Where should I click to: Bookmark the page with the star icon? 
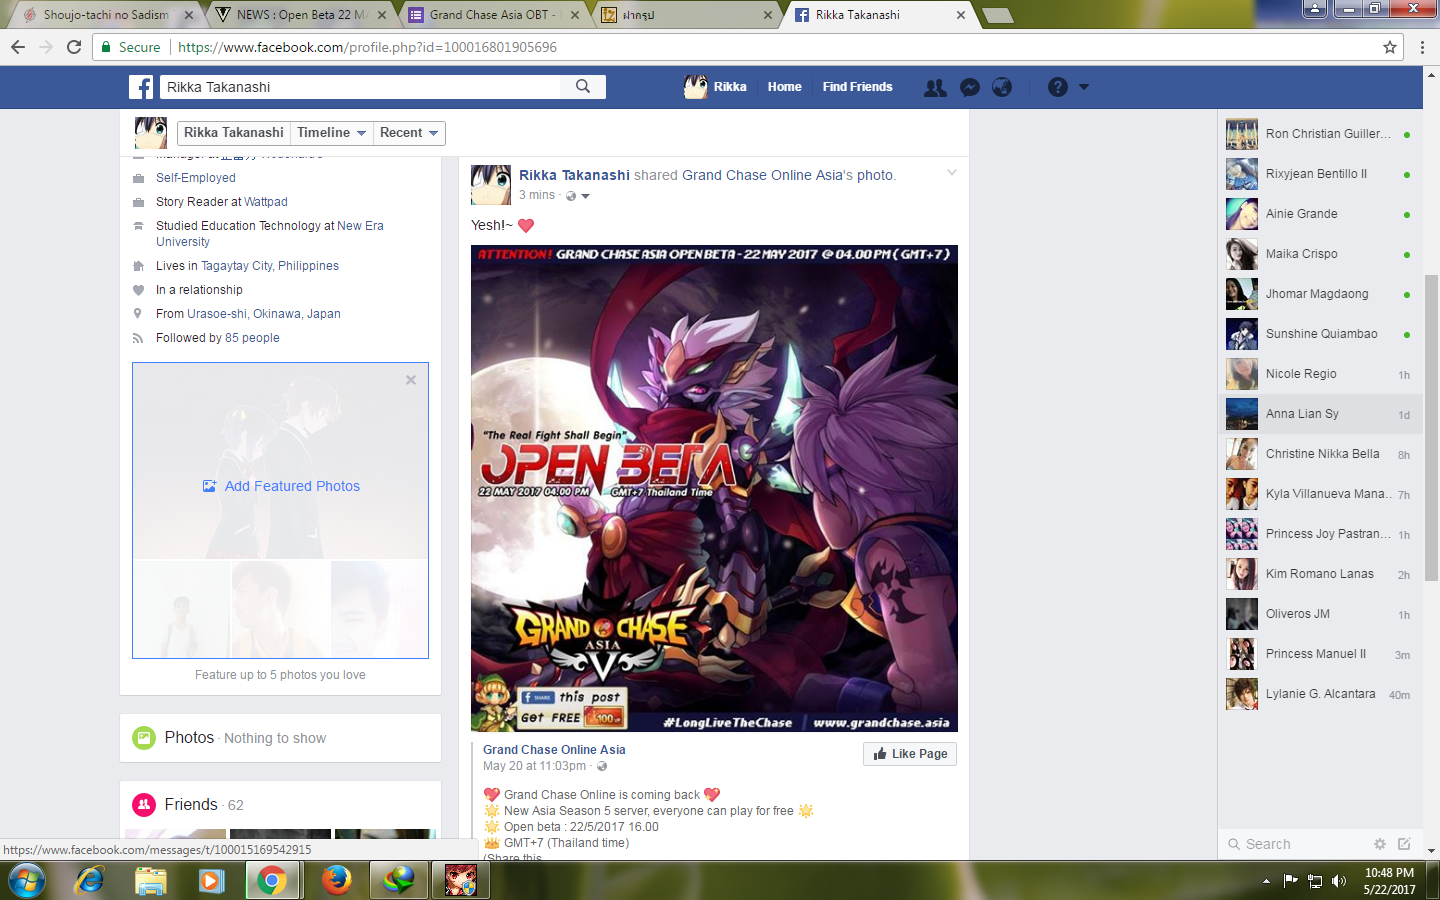click(x=1390, y=47)
